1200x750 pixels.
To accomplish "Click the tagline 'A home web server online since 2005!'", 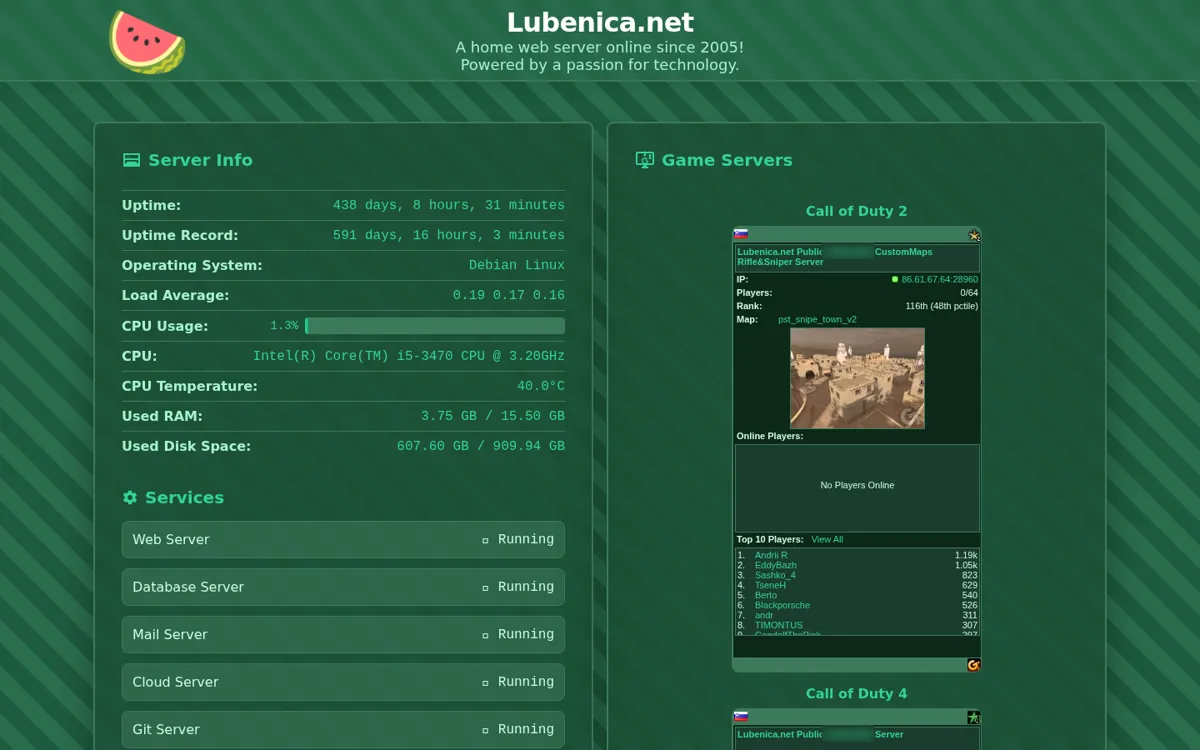I will coord(600,47).
